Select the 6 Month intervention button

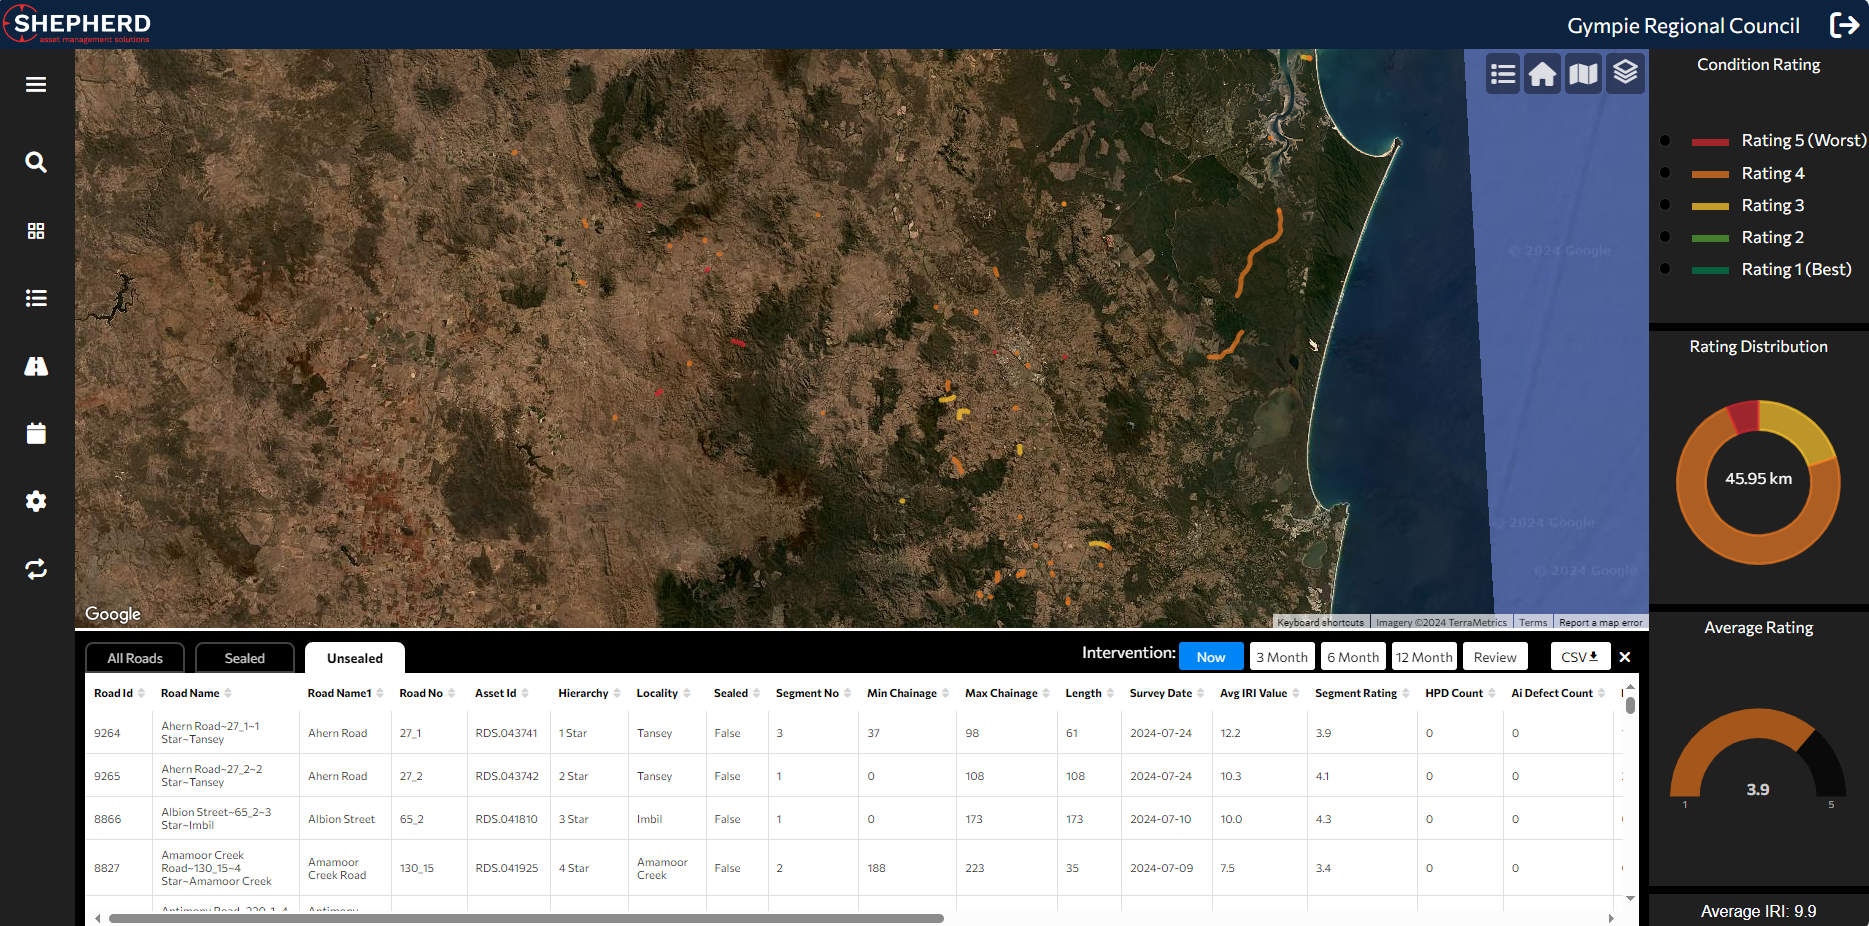tap(1353, 657)
